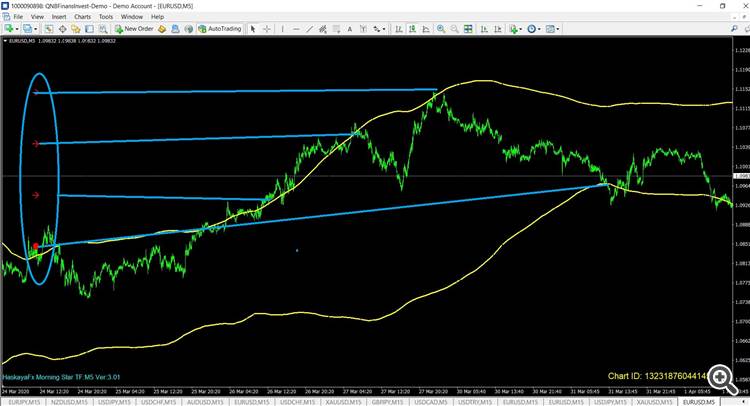Open the Help menu
This screenshot has height=406, width=750.
coord(157,17)
